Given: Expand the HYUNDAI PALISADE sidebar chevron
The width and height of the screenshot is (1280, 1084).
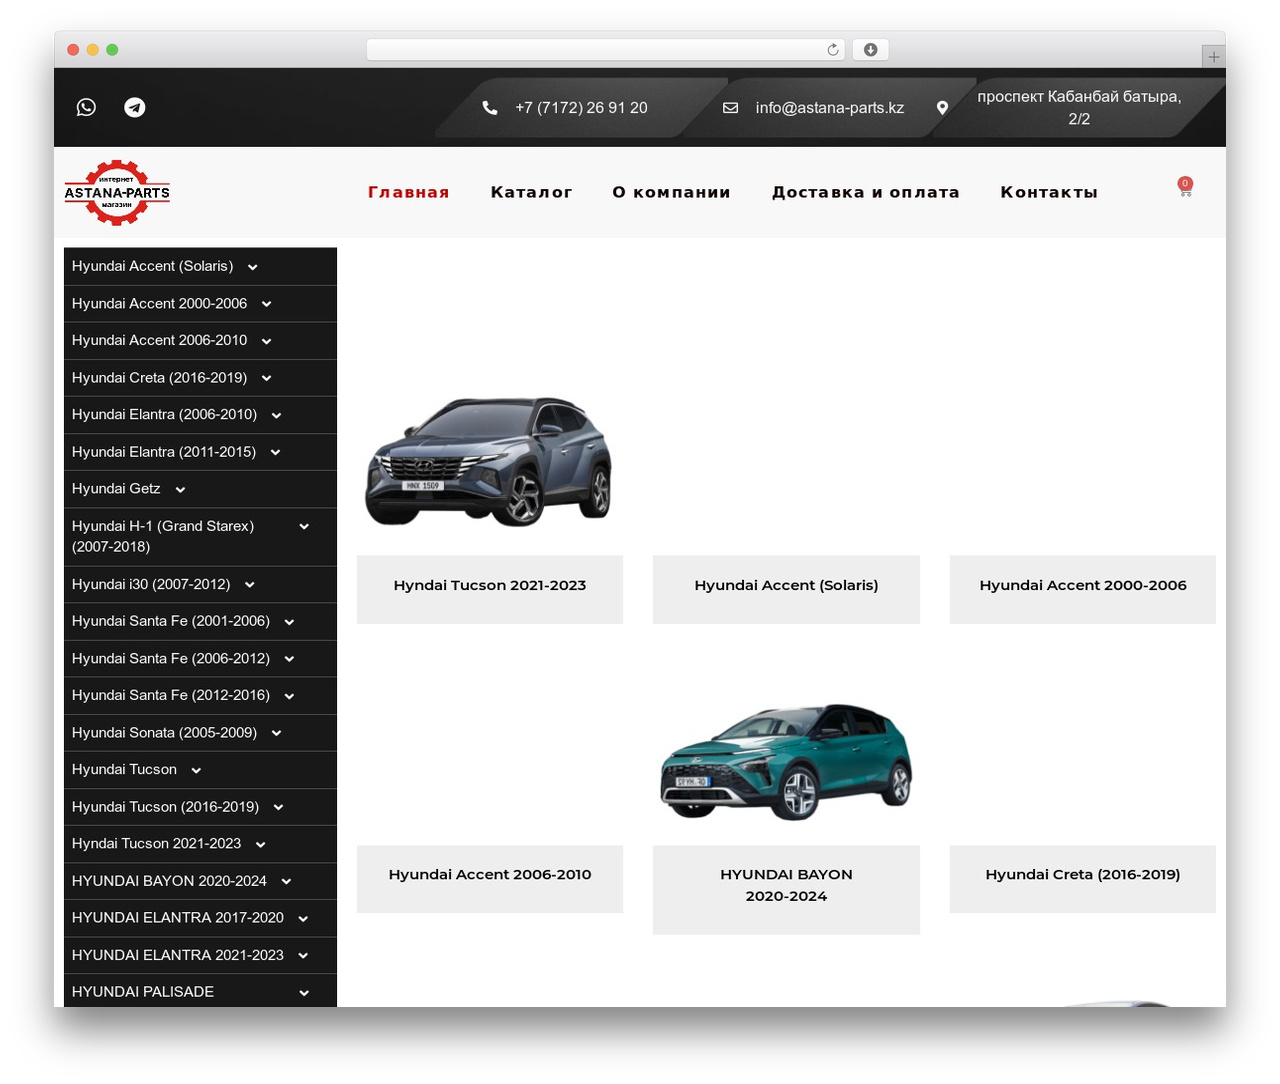Looking at the screenshot, I should (x=304, y=993).
